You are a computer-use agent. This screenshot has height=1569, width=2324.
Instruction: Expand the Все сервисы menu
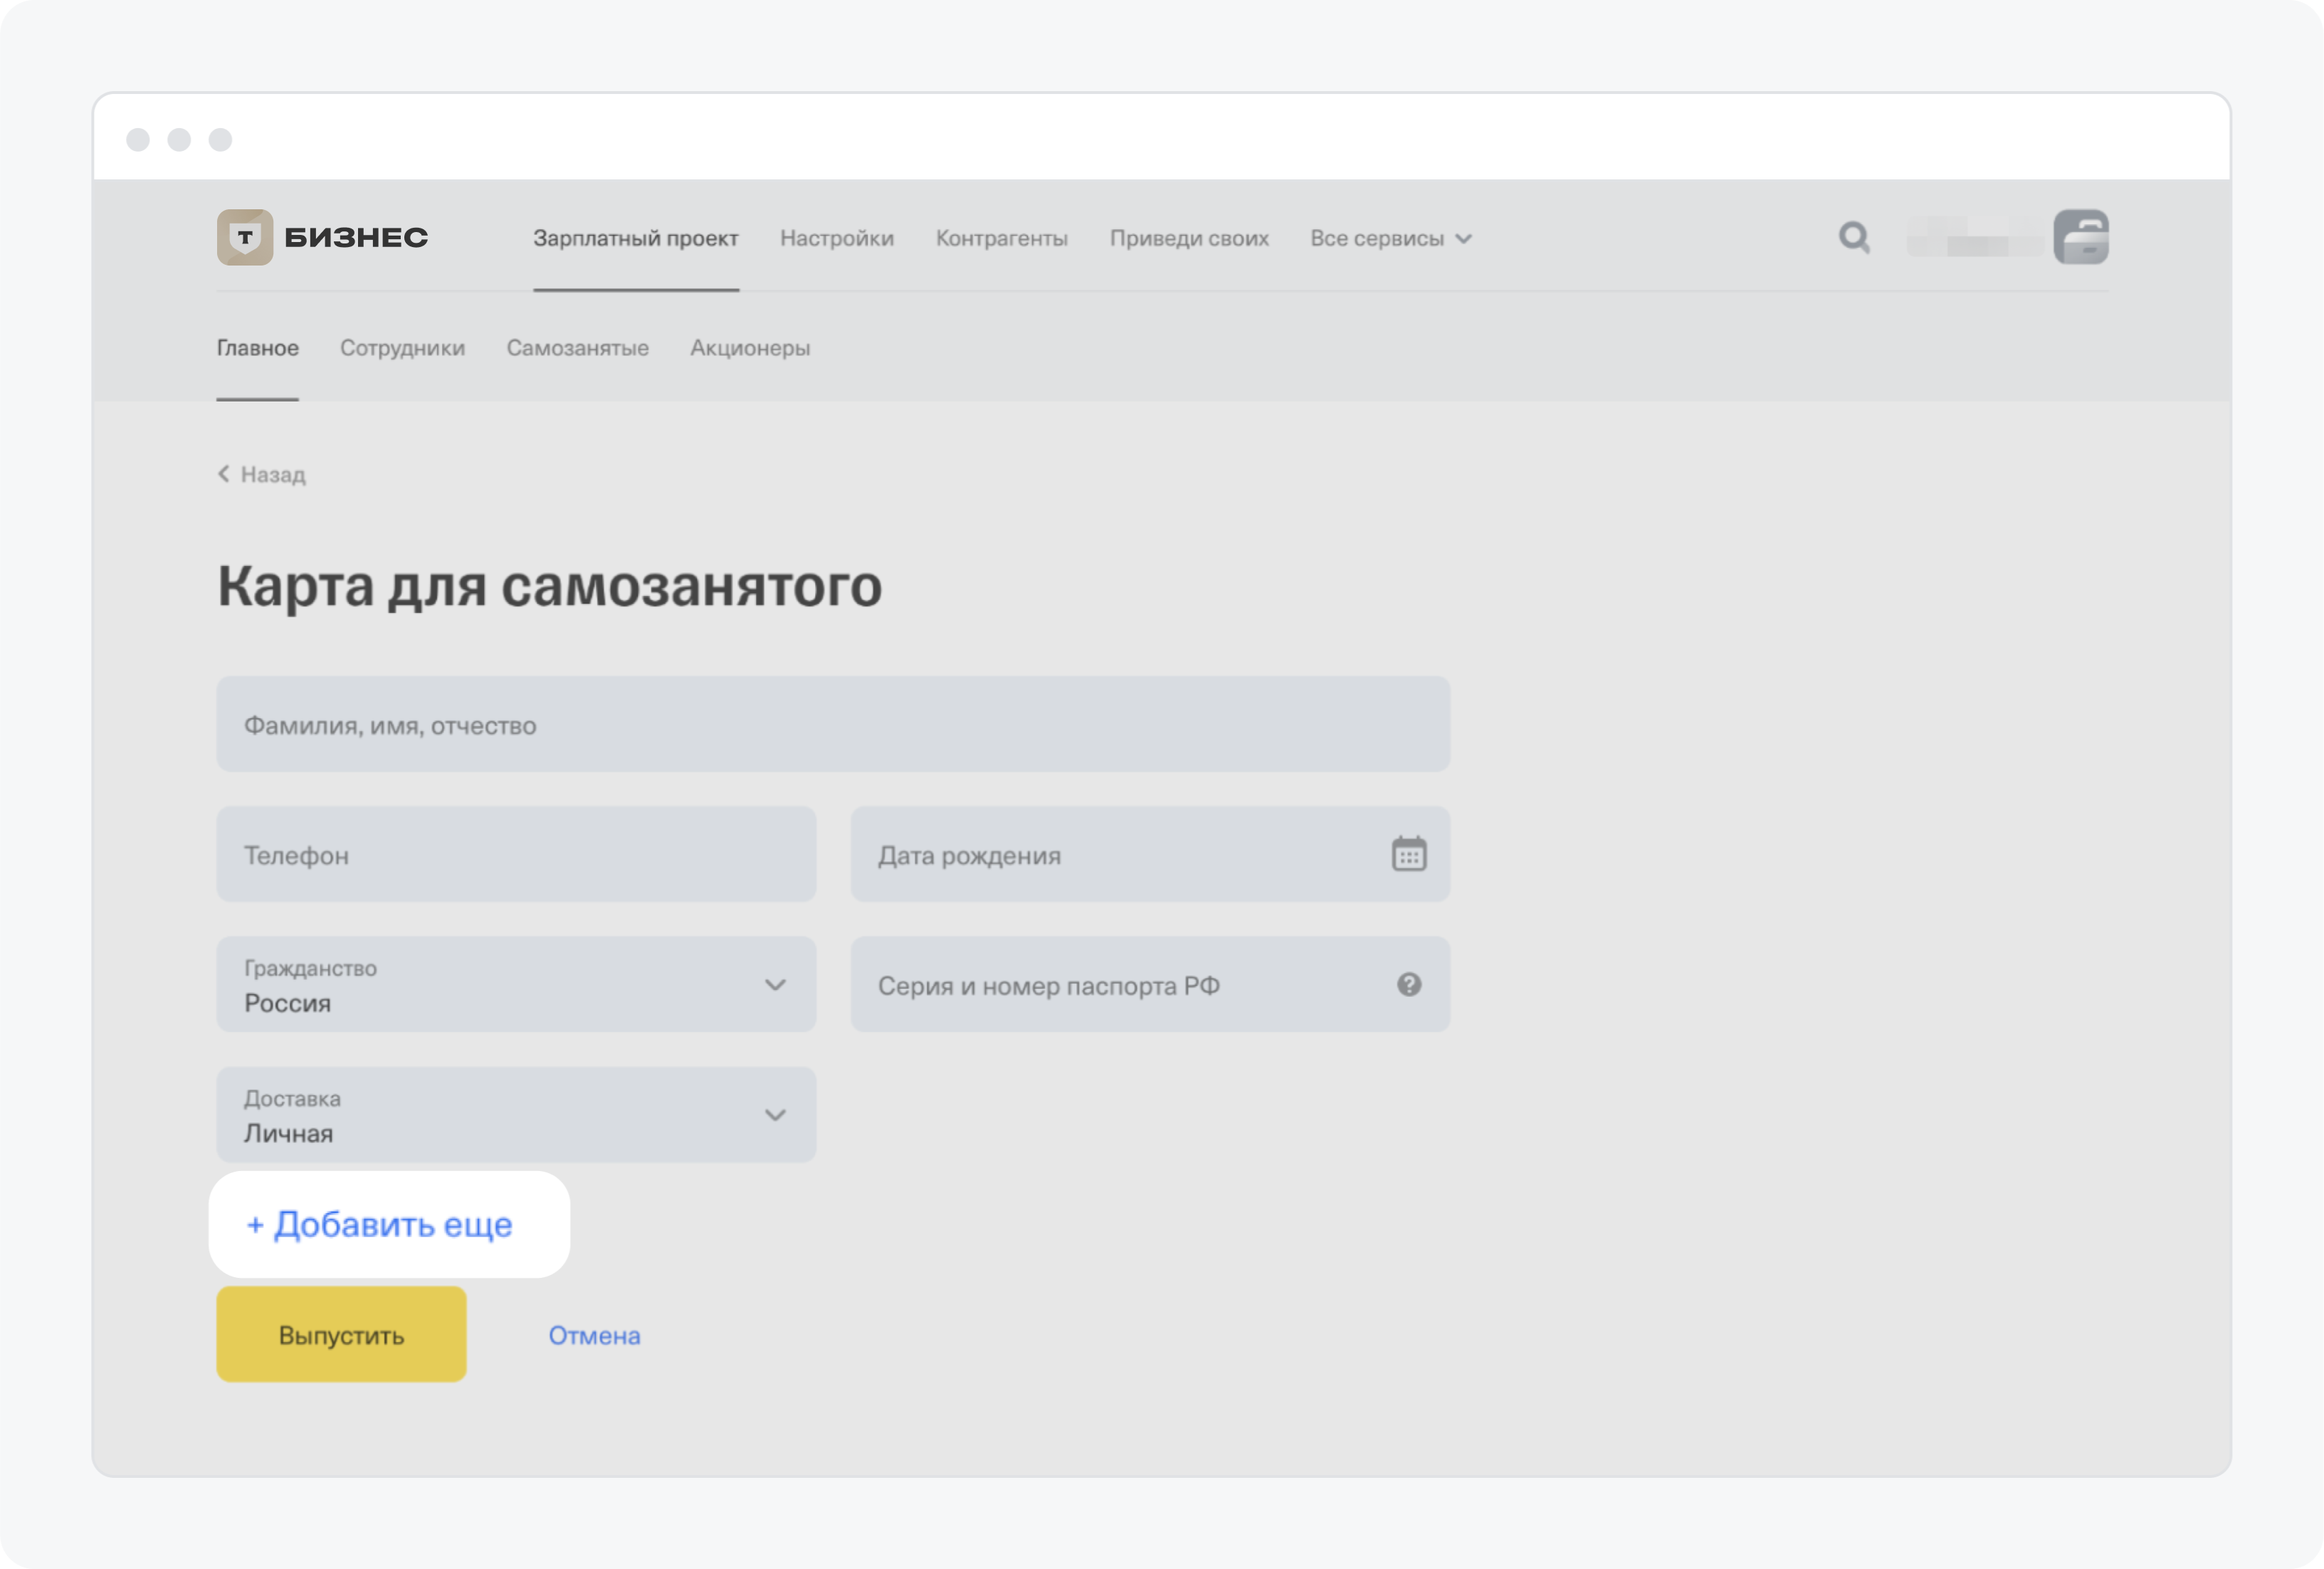click(x=1390, y=238)
